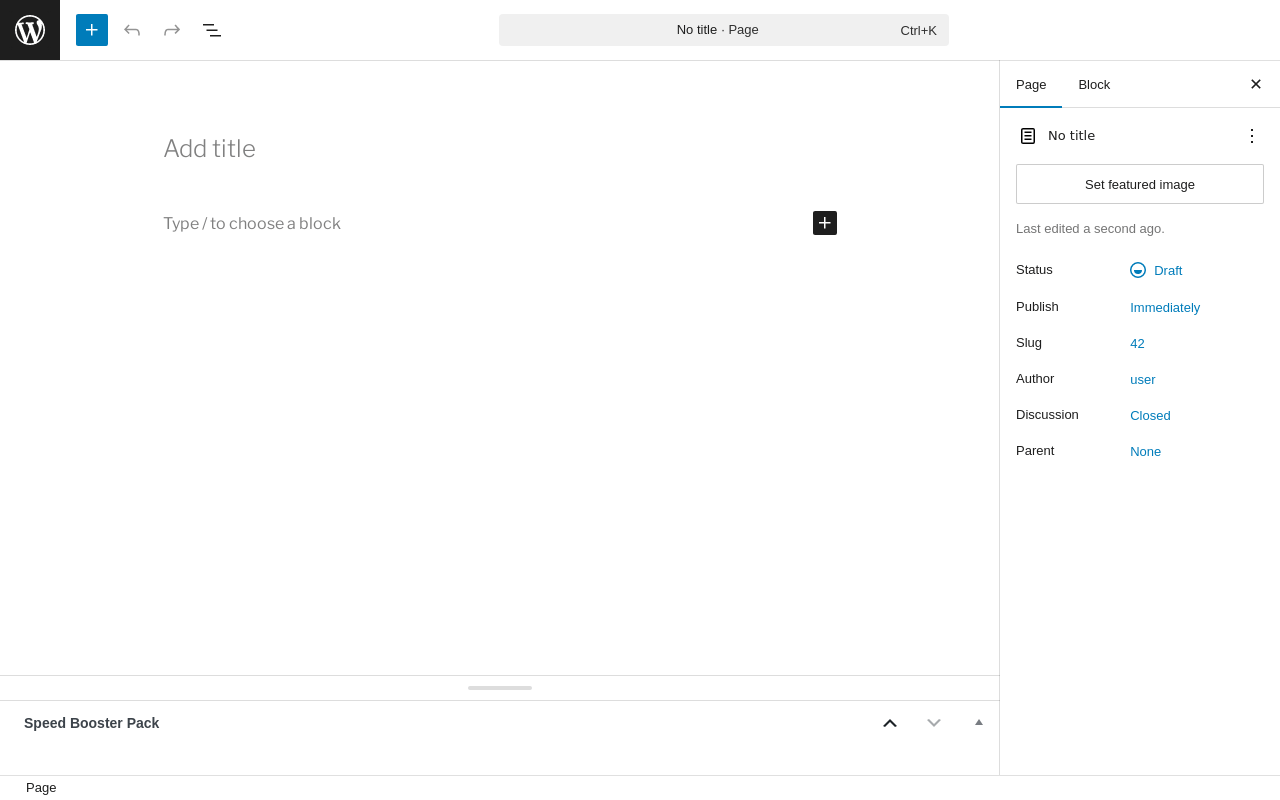Click the Page breadcrumb in the footer
This screenshot has height=800, width=1280.
41,788
